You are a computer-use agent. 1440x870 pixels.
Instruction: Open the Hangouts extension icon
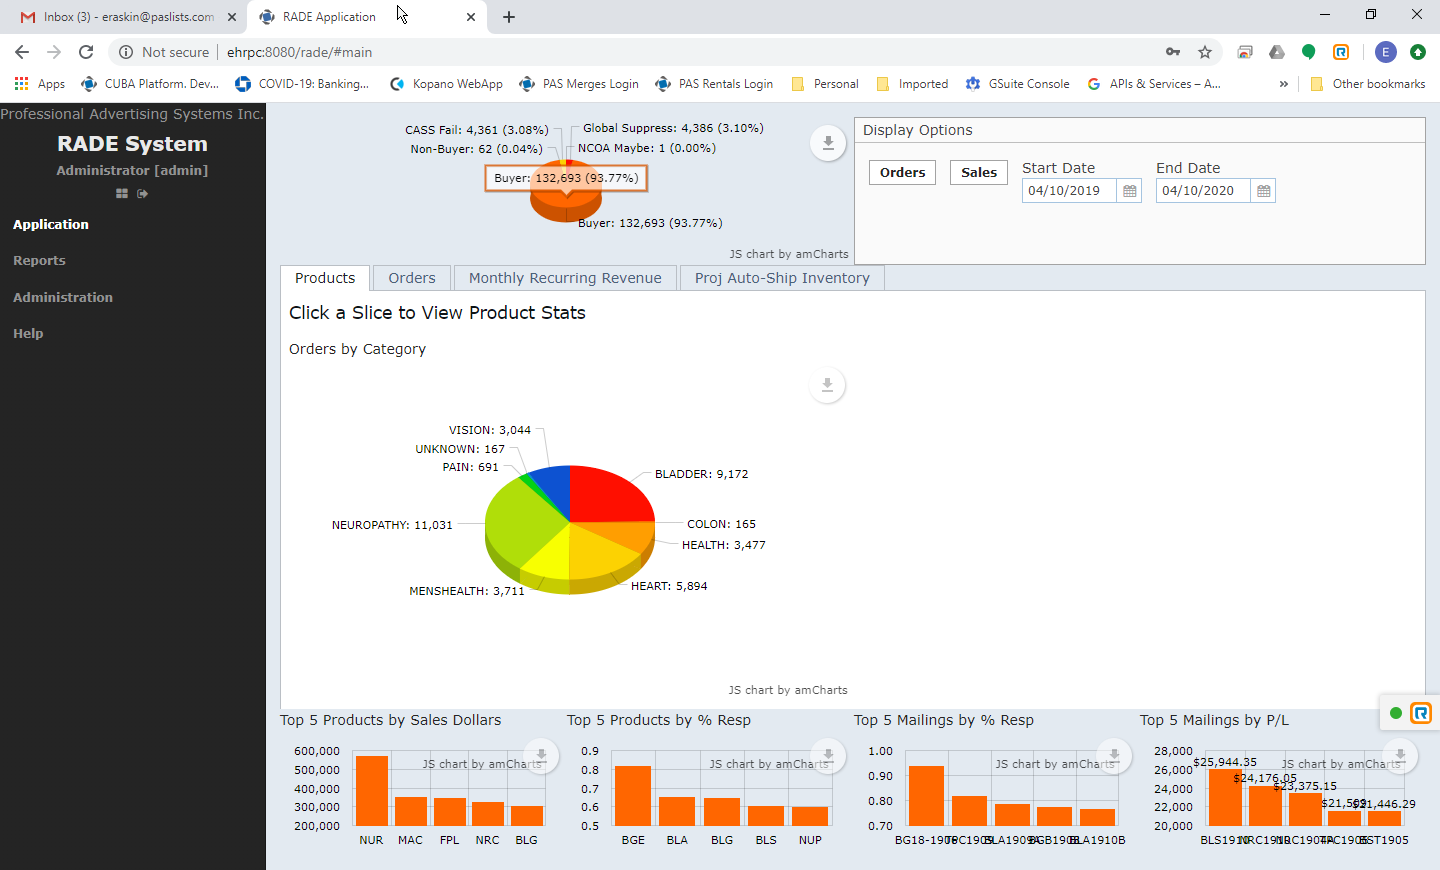coord(1309,52)
